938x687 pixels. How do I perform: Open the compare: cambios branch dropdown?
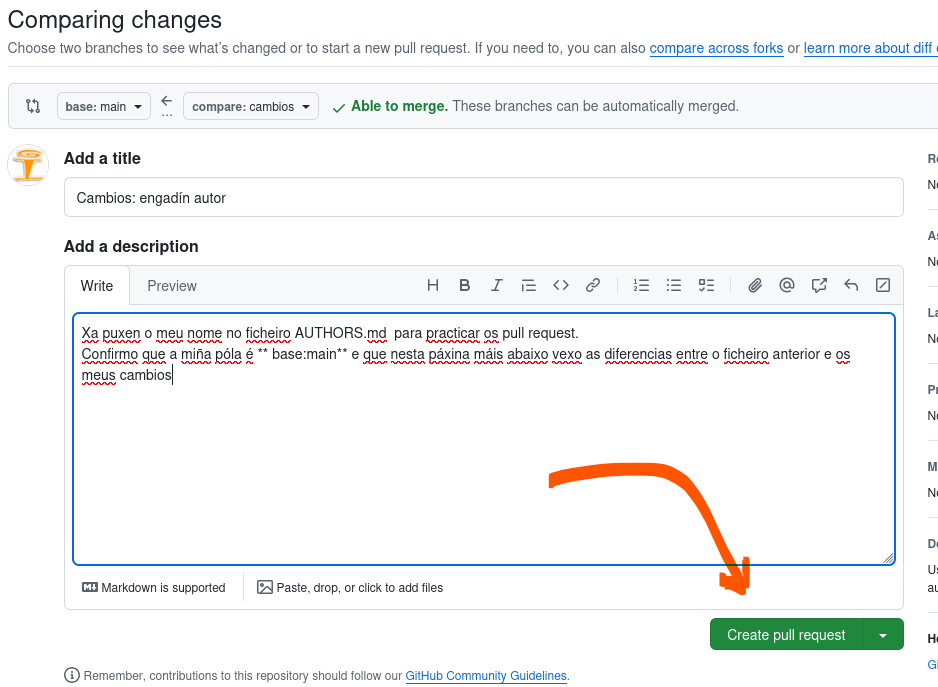251,106
